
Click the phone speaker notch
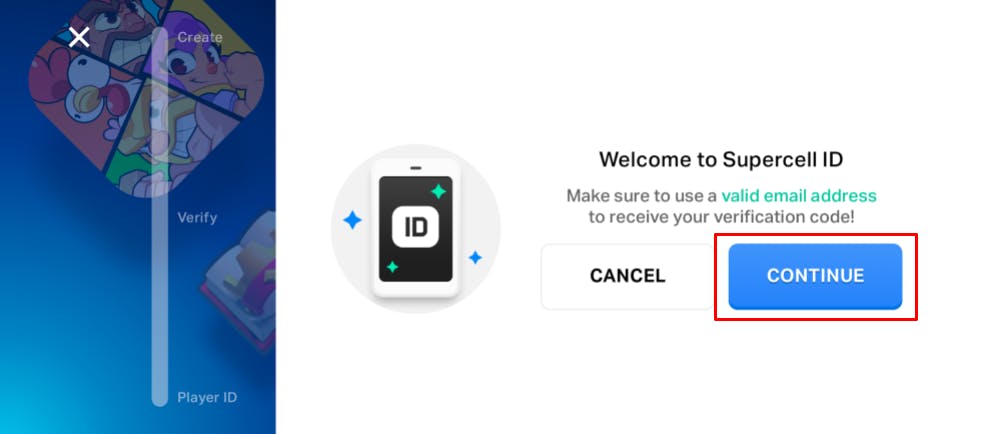tap(415, 168)
